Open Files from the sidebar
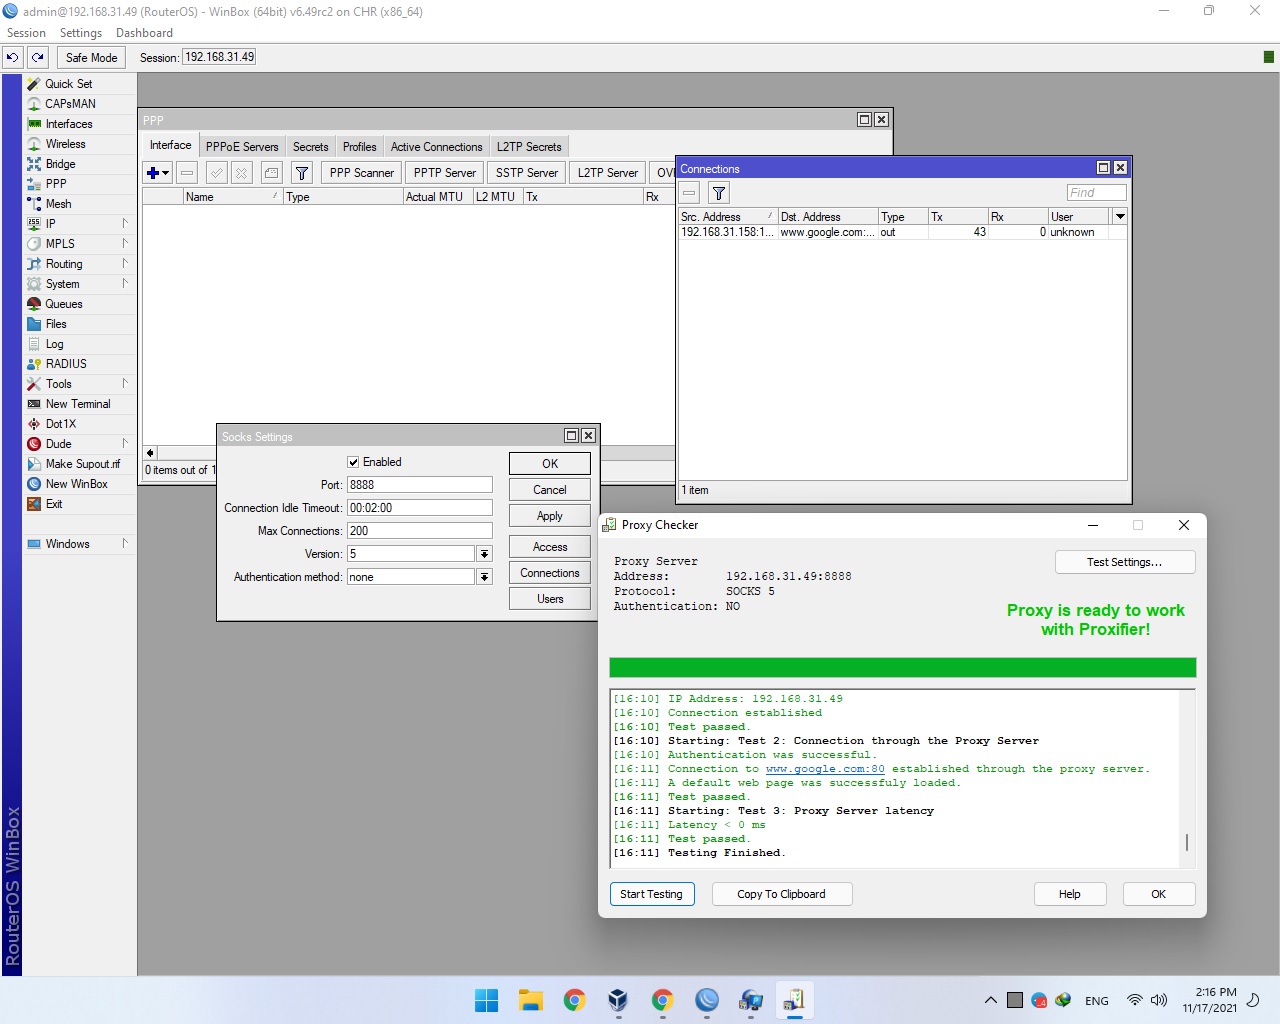 click(56, 324)
